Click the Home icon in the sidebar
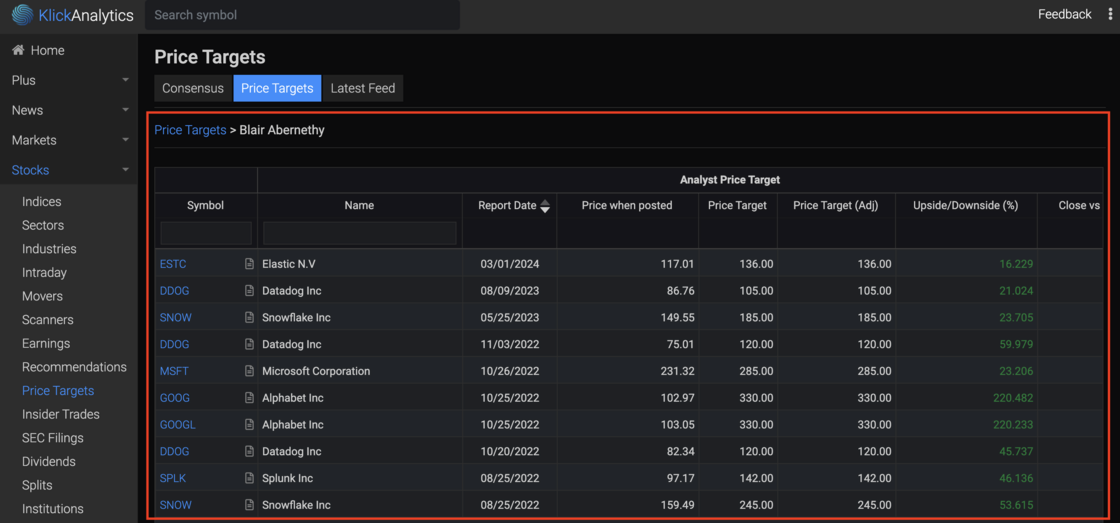Screen dimensions: 1120x523 click(x=19, y=50)
